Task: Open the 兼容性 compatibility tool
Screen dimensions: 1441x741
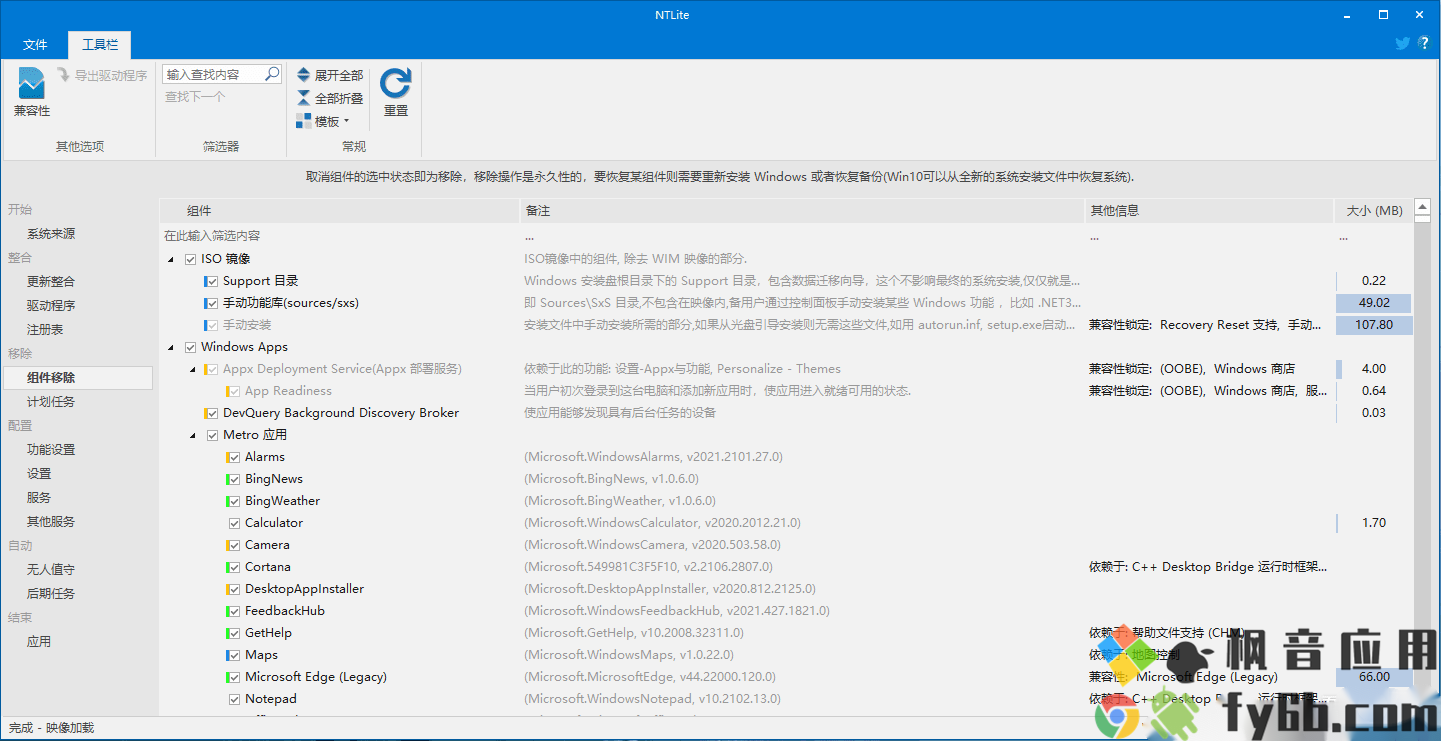Action: click(31, 92)
